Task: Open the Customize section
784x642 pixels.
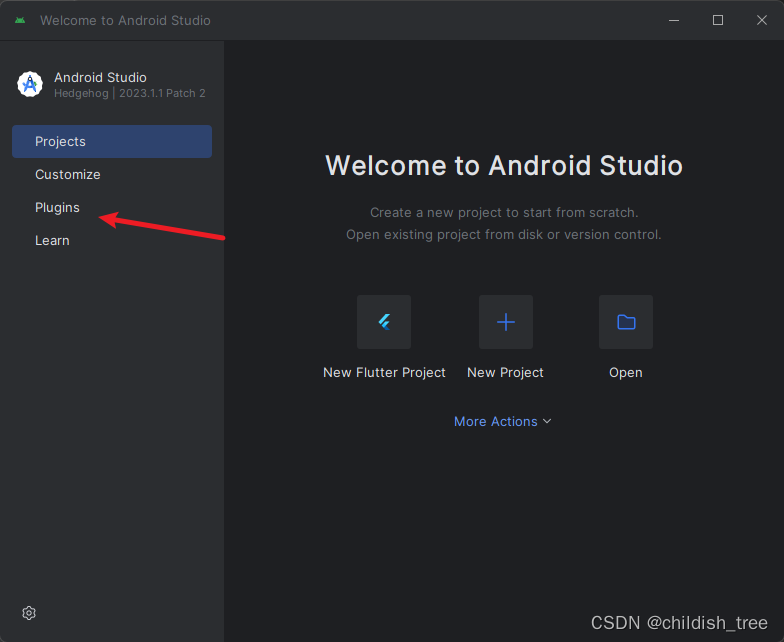Action: tap(112, 174)
